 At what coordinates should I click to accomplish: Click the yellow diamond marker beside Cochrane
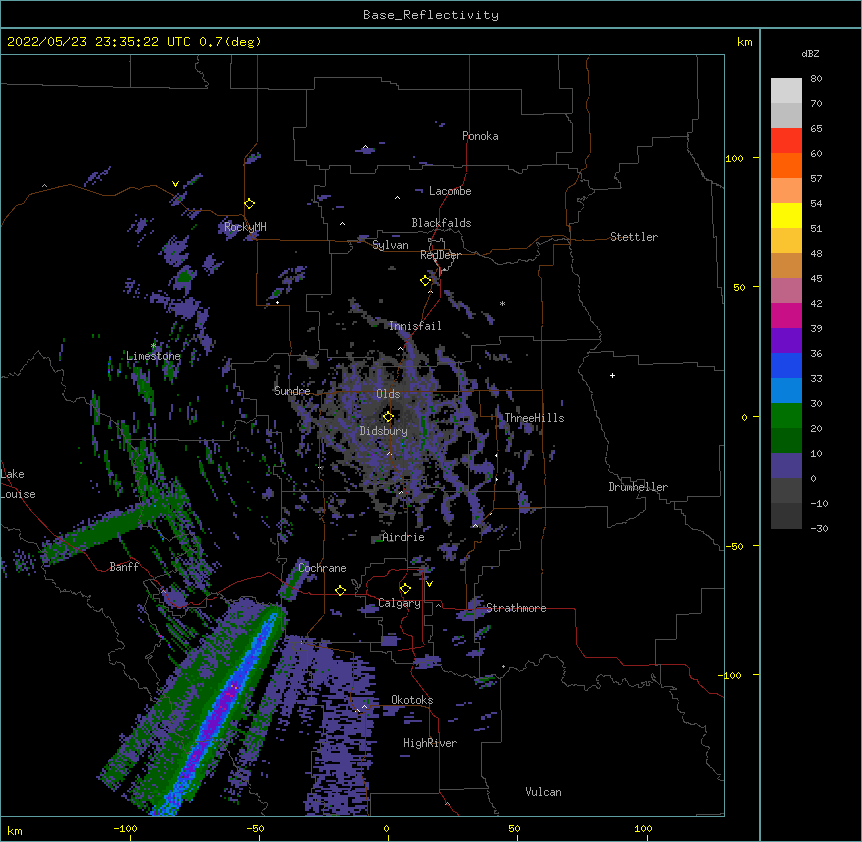pos(340,590)
